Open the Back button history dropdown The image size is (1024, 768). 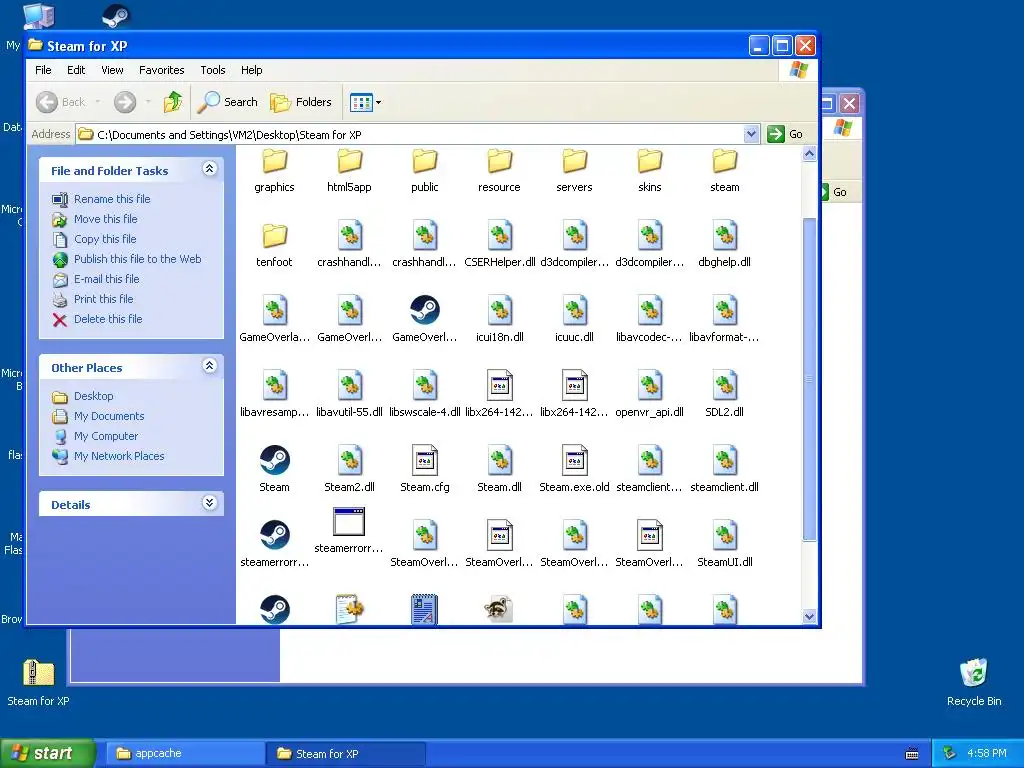pos(98,102)
